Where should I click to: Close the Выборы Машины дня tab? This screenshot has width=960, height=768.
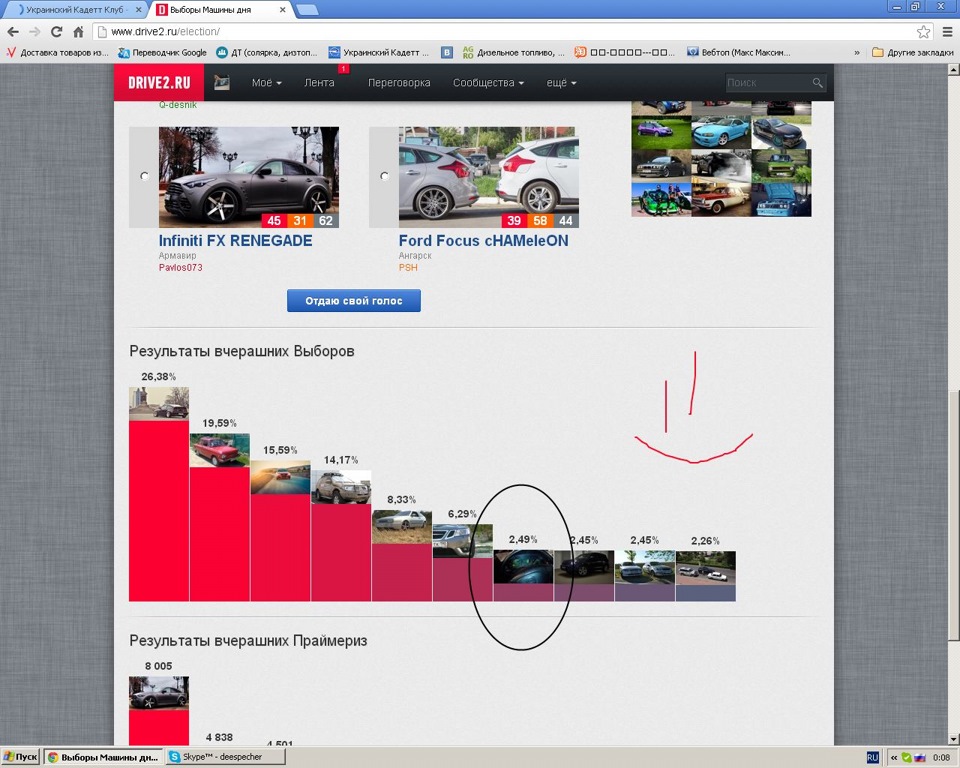click(282, 10)
